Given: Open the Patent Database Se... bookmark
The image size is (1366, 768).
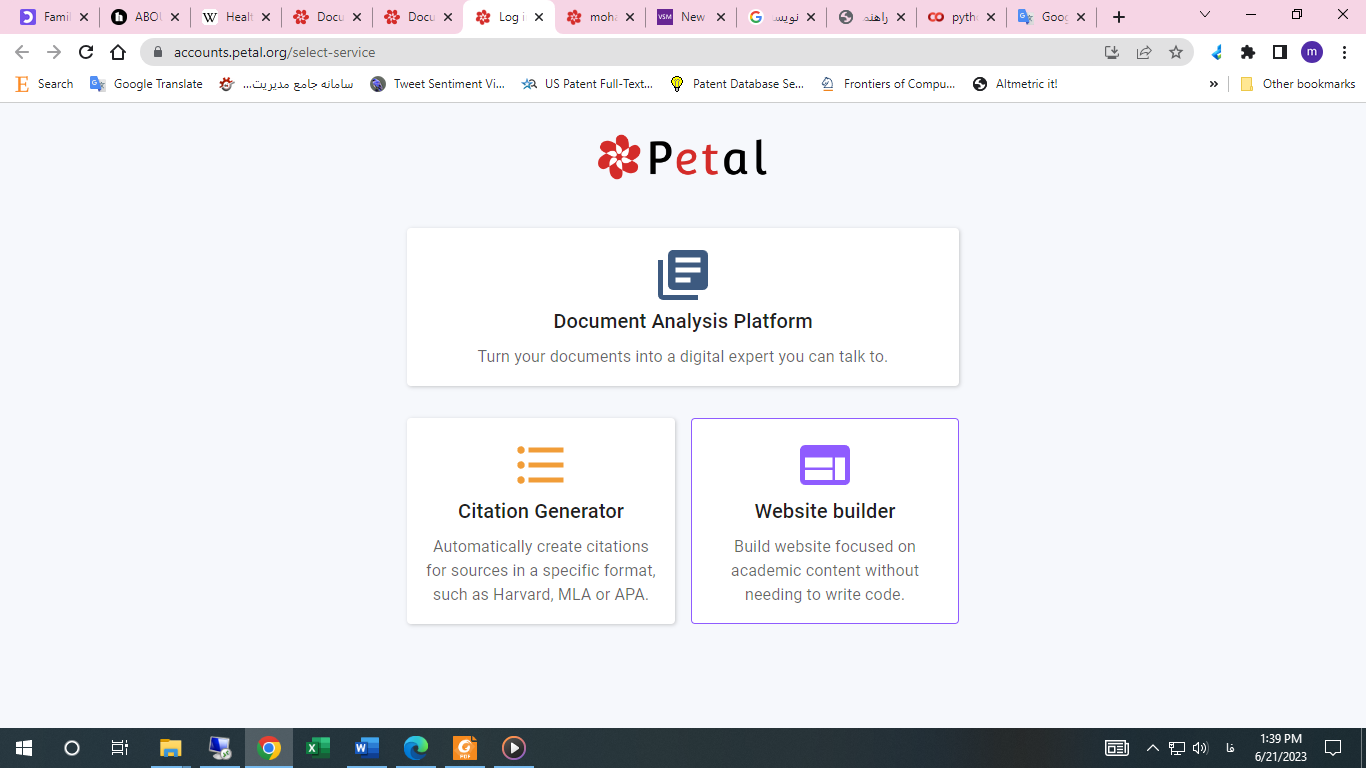Looking at the screenshot, I should [736, 84].
